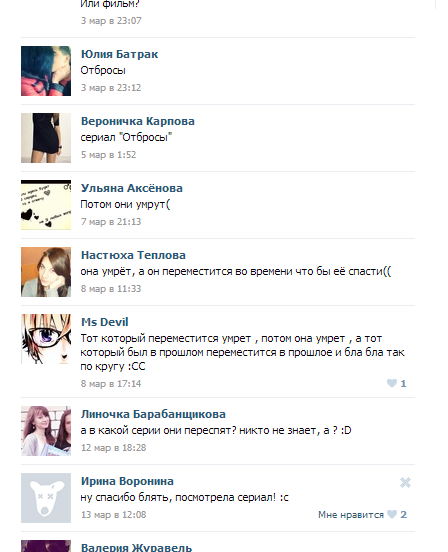Click Ирина Воронина's default dog avatar

[46, 498]
